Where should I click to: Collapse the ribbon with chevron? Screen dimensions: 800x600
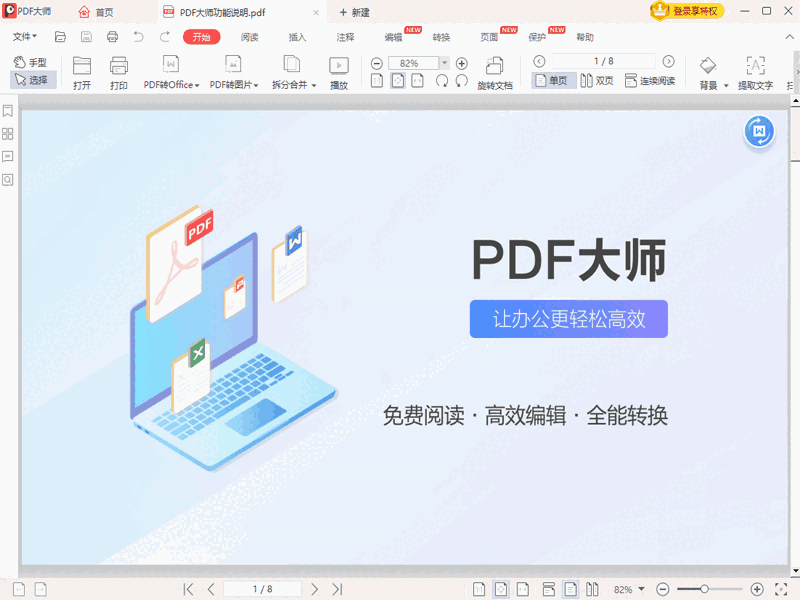(x=789, y=37)
